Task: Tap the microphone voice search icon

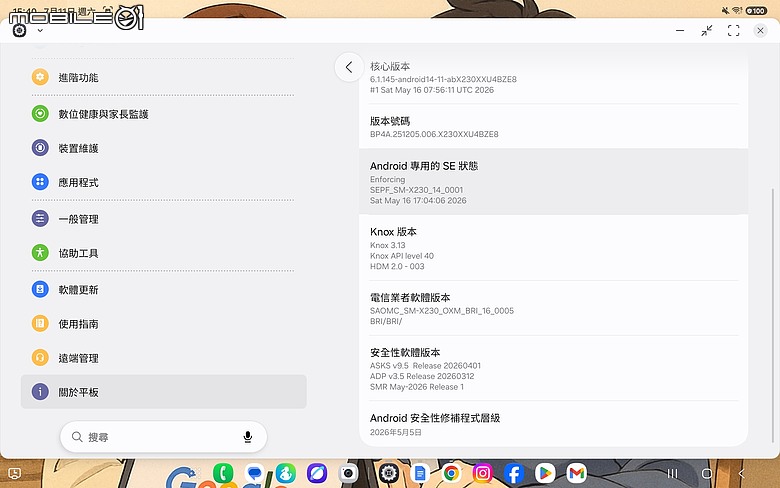Action: pos(248,437)
